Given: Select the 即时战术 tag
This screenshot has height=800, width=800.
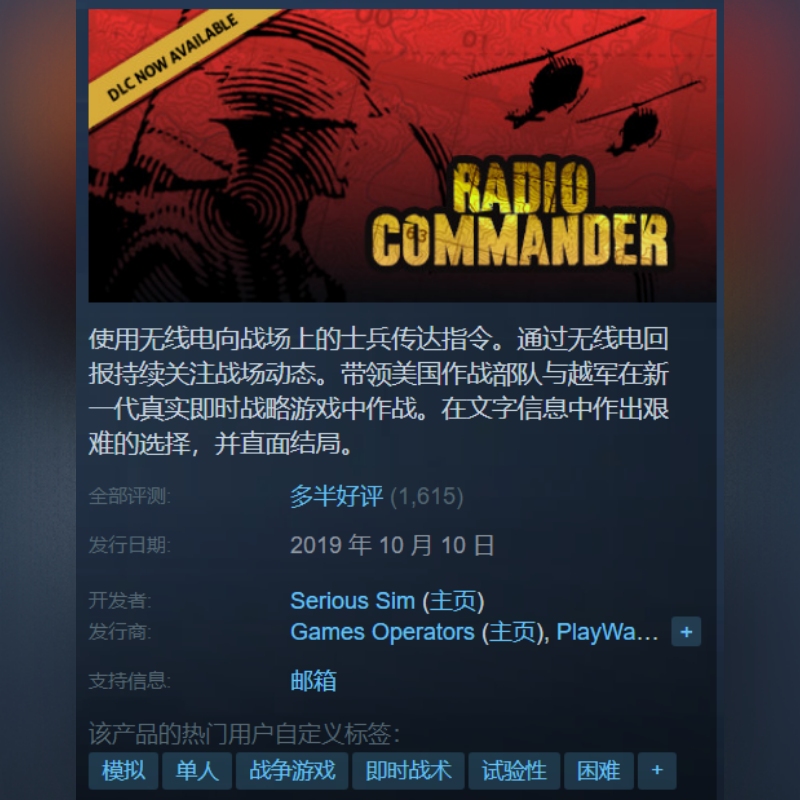Looking at the screenshot, I should (408, 770).
